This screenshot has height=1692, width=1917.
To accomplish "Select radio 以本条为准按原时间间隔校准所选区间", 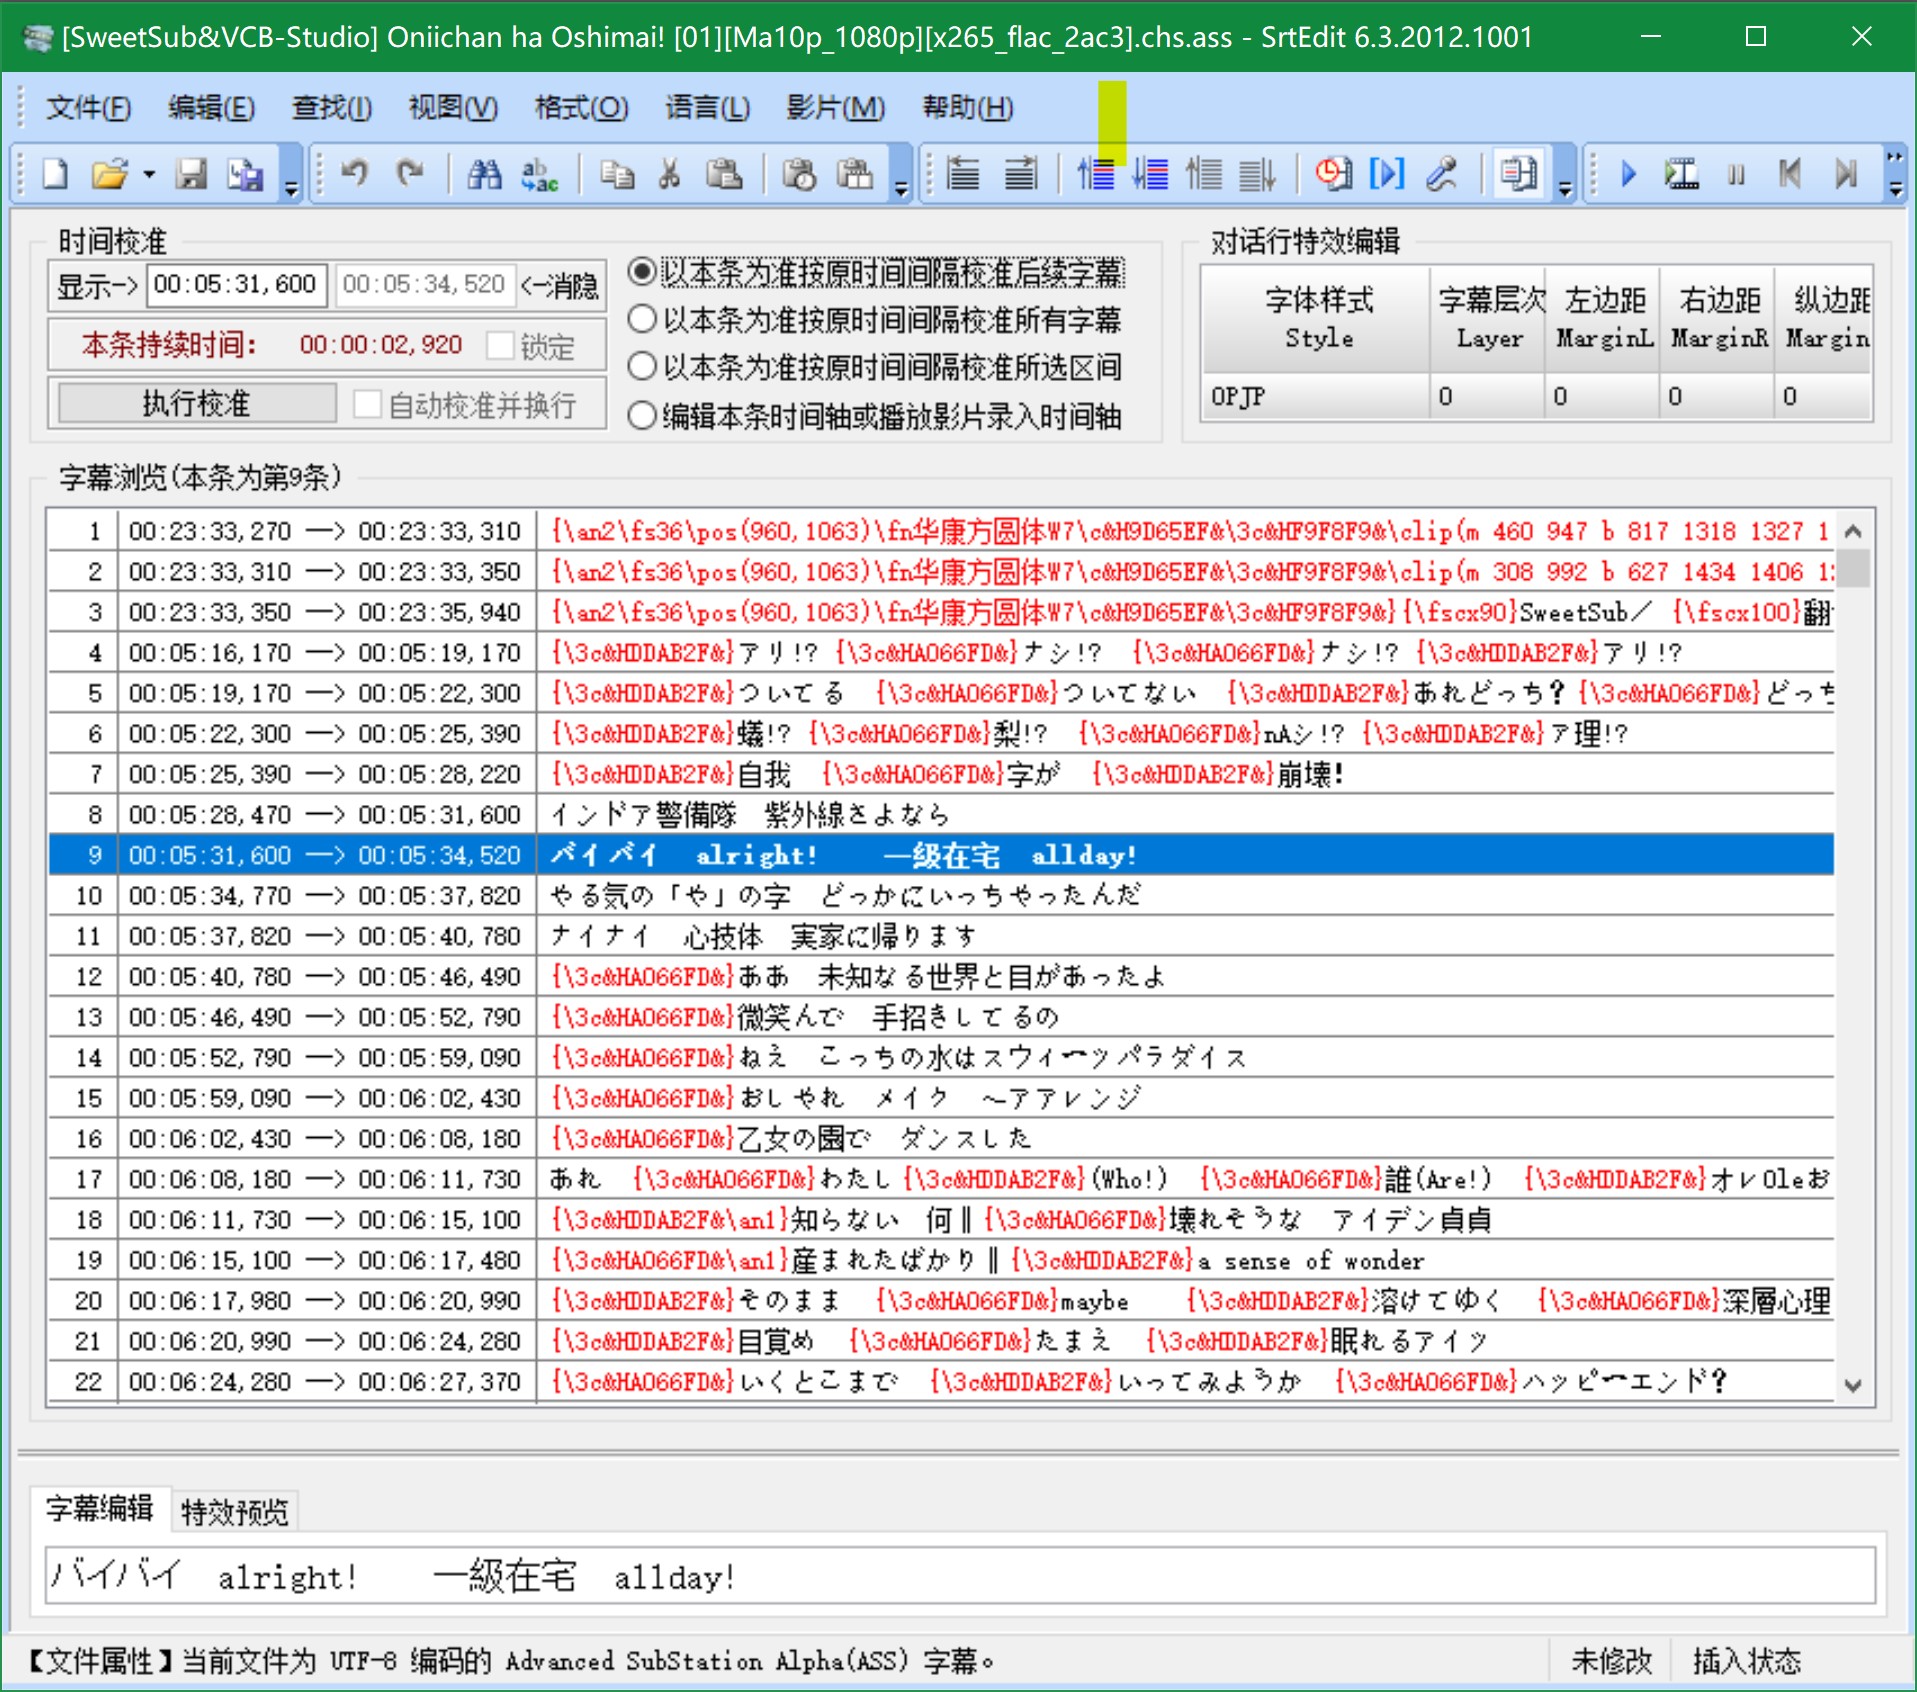I will click(876, 367).
